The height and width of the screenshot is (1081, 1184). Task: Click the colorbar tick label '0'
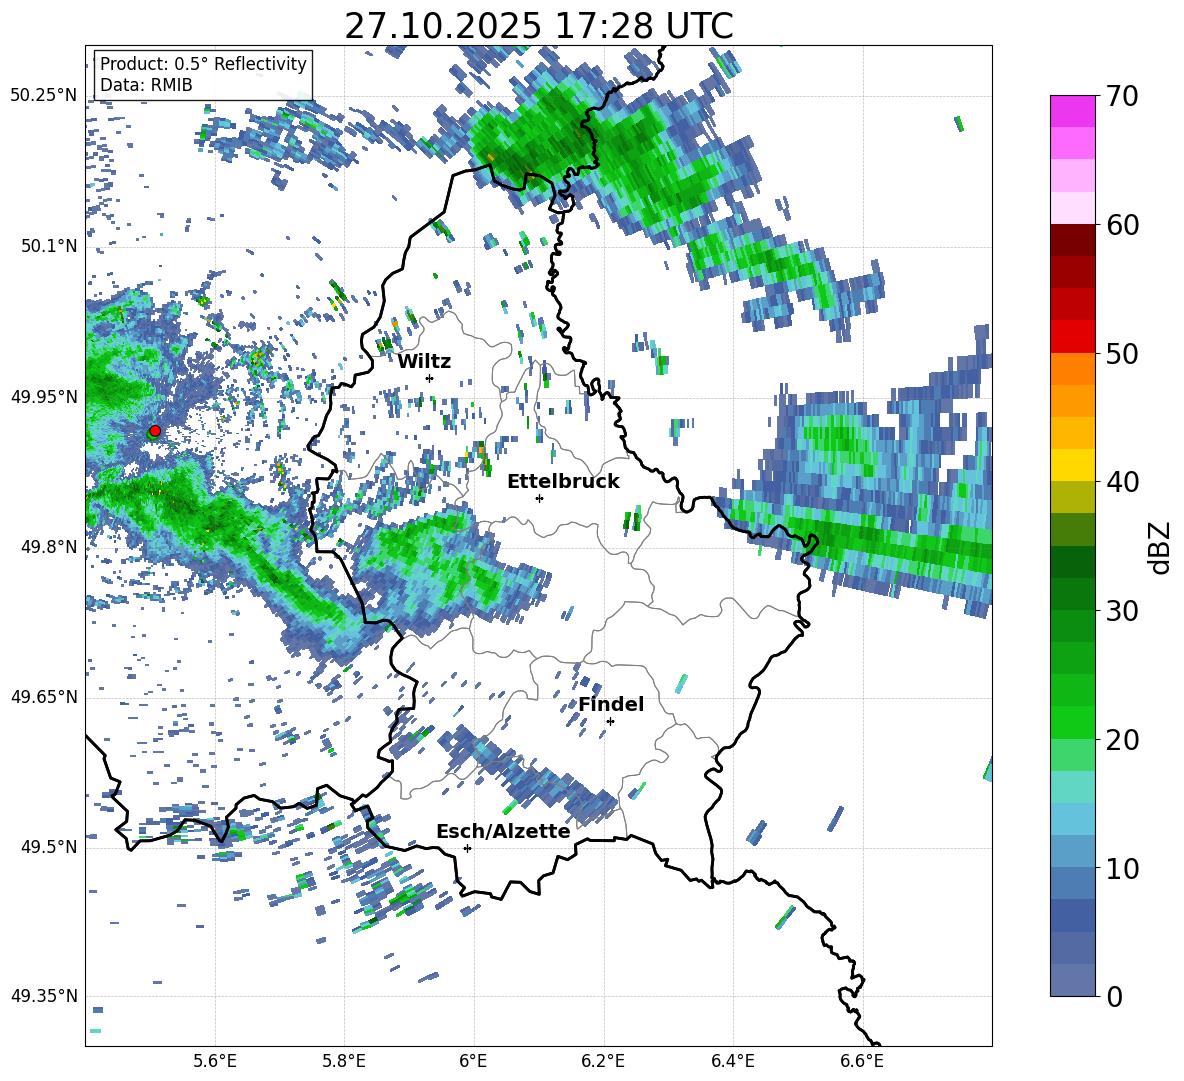[1115, 997]
